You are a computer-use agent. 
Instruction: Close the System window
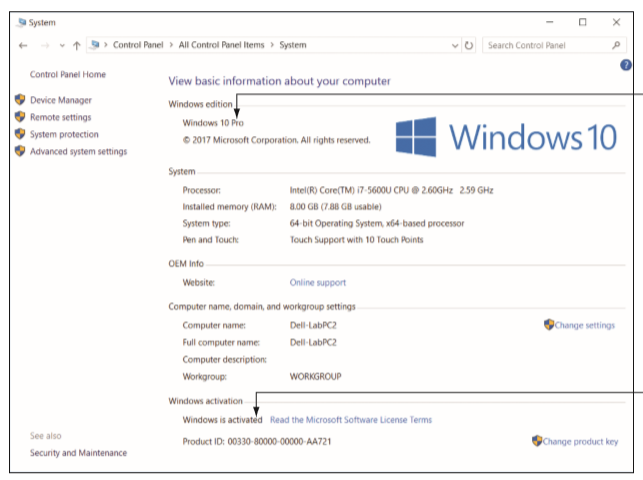point(616,22)
